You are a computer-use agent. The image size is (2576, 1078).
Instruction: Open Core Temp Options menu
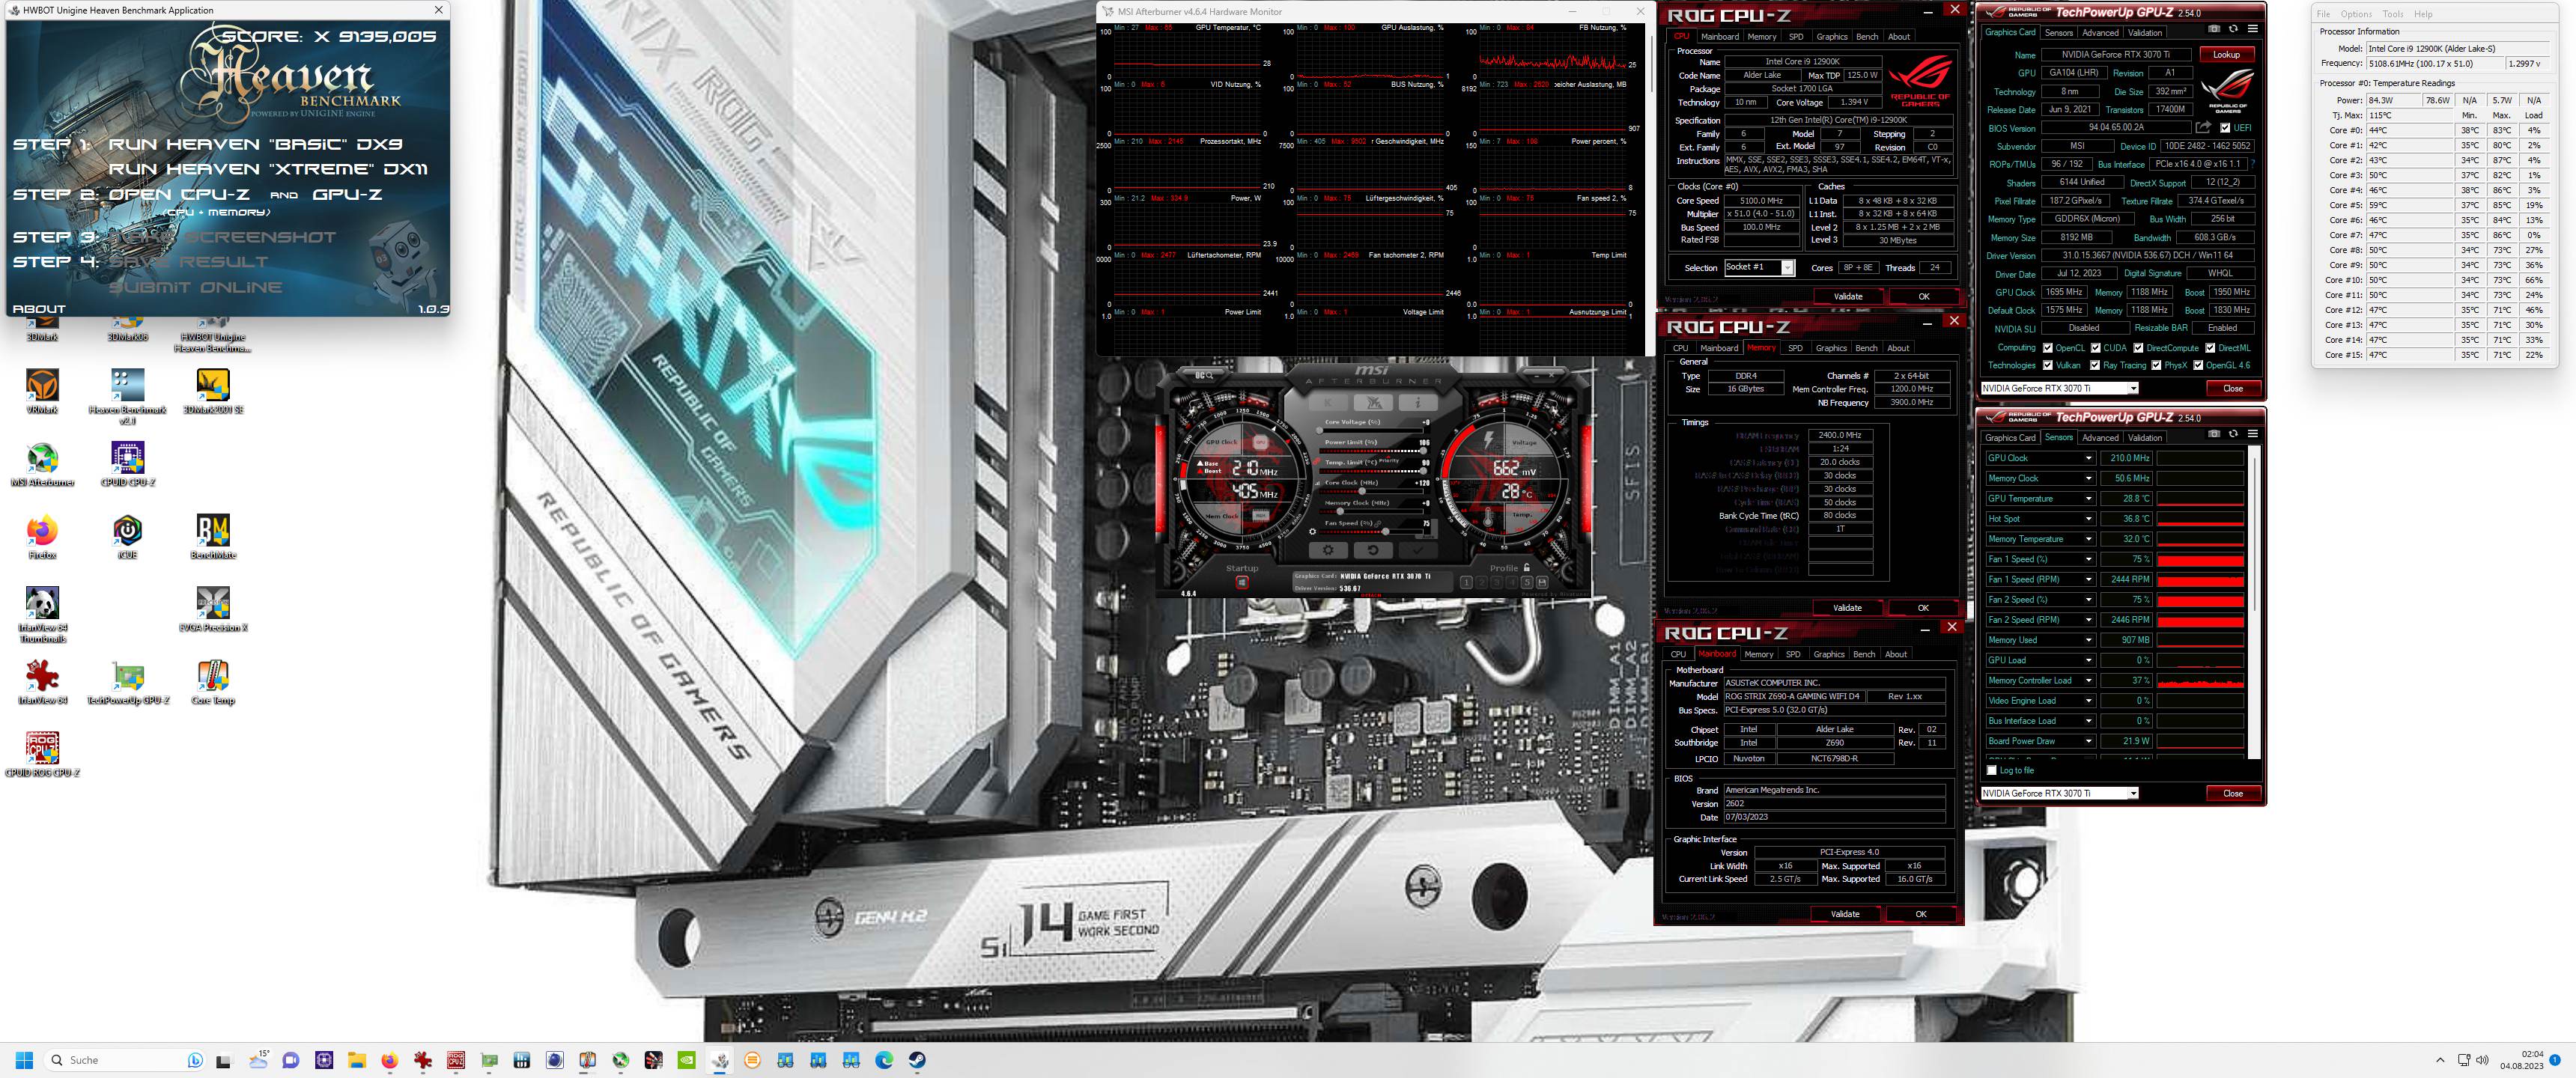tap(2356, 14)
